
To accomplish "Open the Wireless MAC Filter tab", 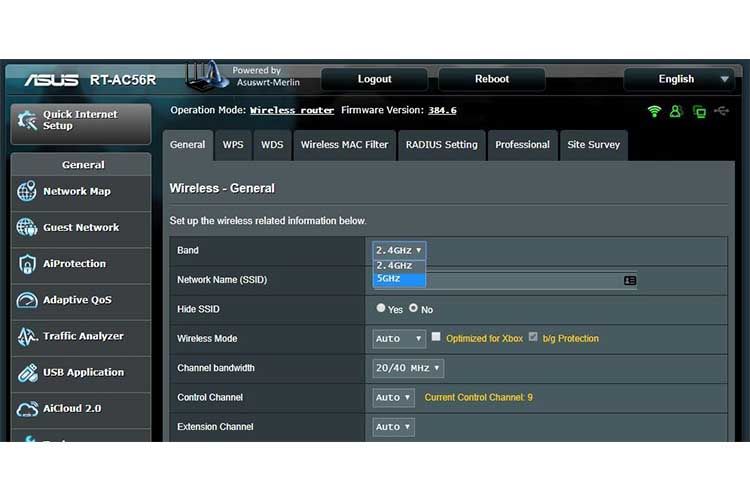I will point(344,145).
